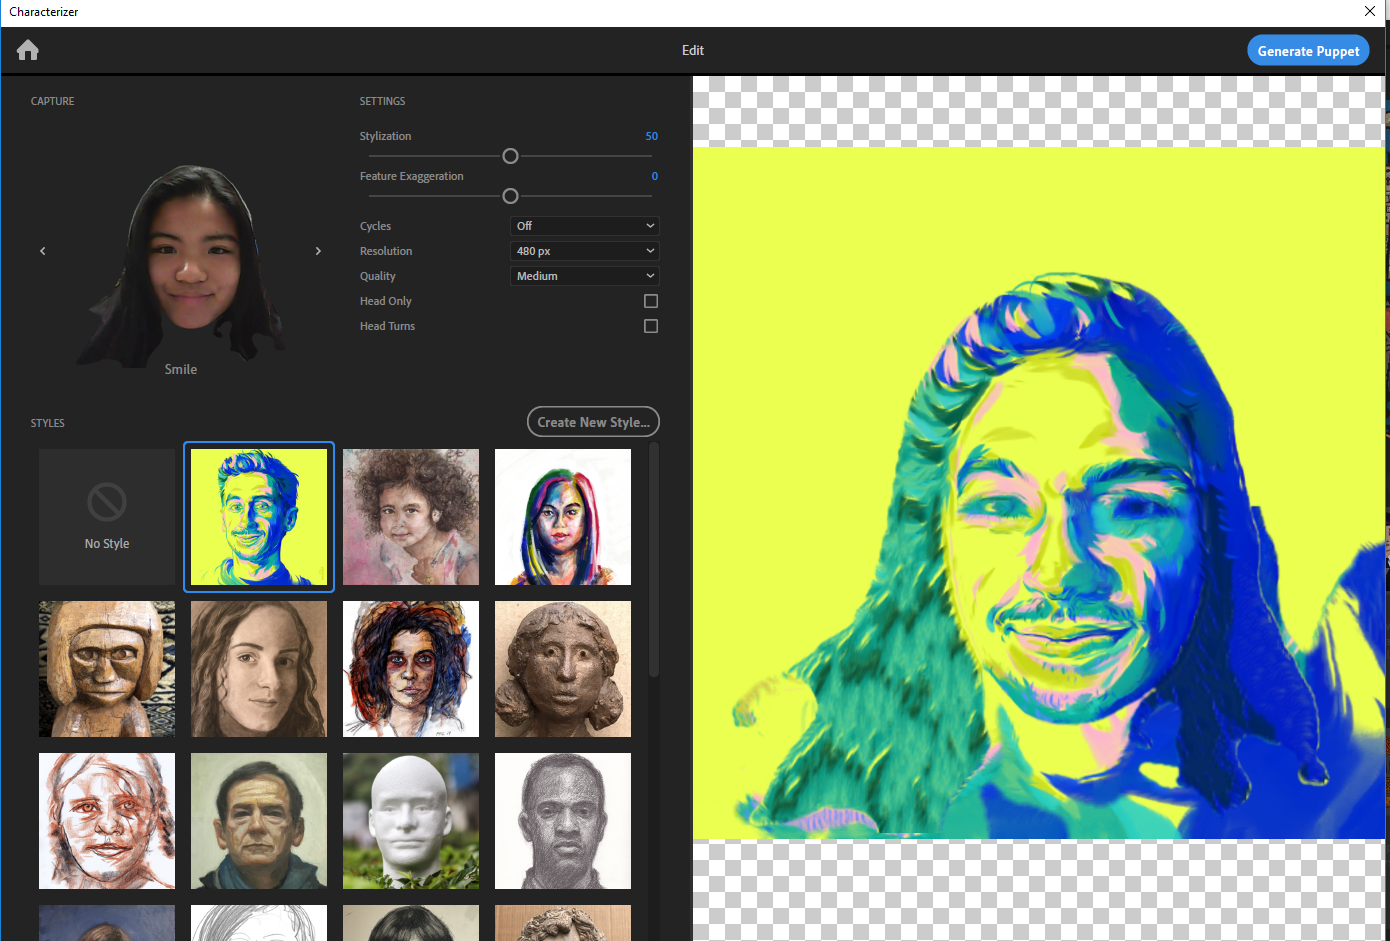
Task: Click Create New Style button
Action: tap(593, 422)
